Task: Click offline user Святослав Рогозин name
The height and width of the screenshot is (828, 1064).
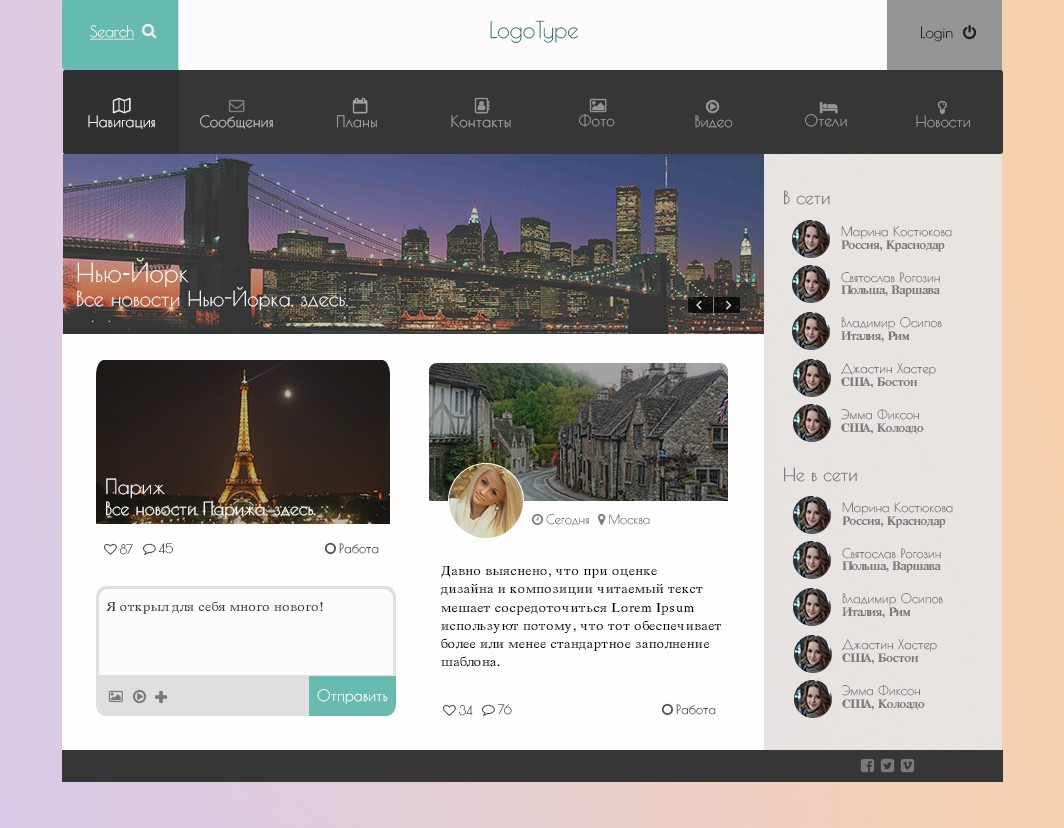Action: (892, 554)
